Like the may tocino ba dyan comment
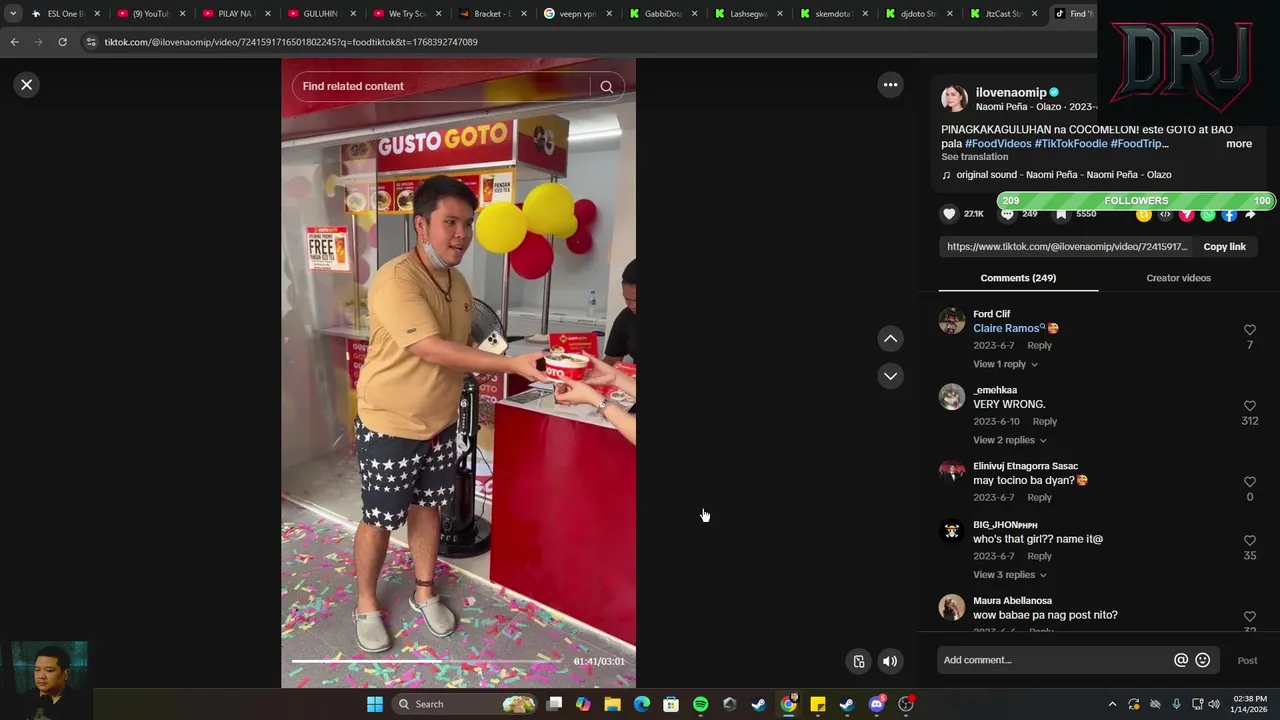Viewport: 1280px width, 720px height. (x=1250, y=482)
